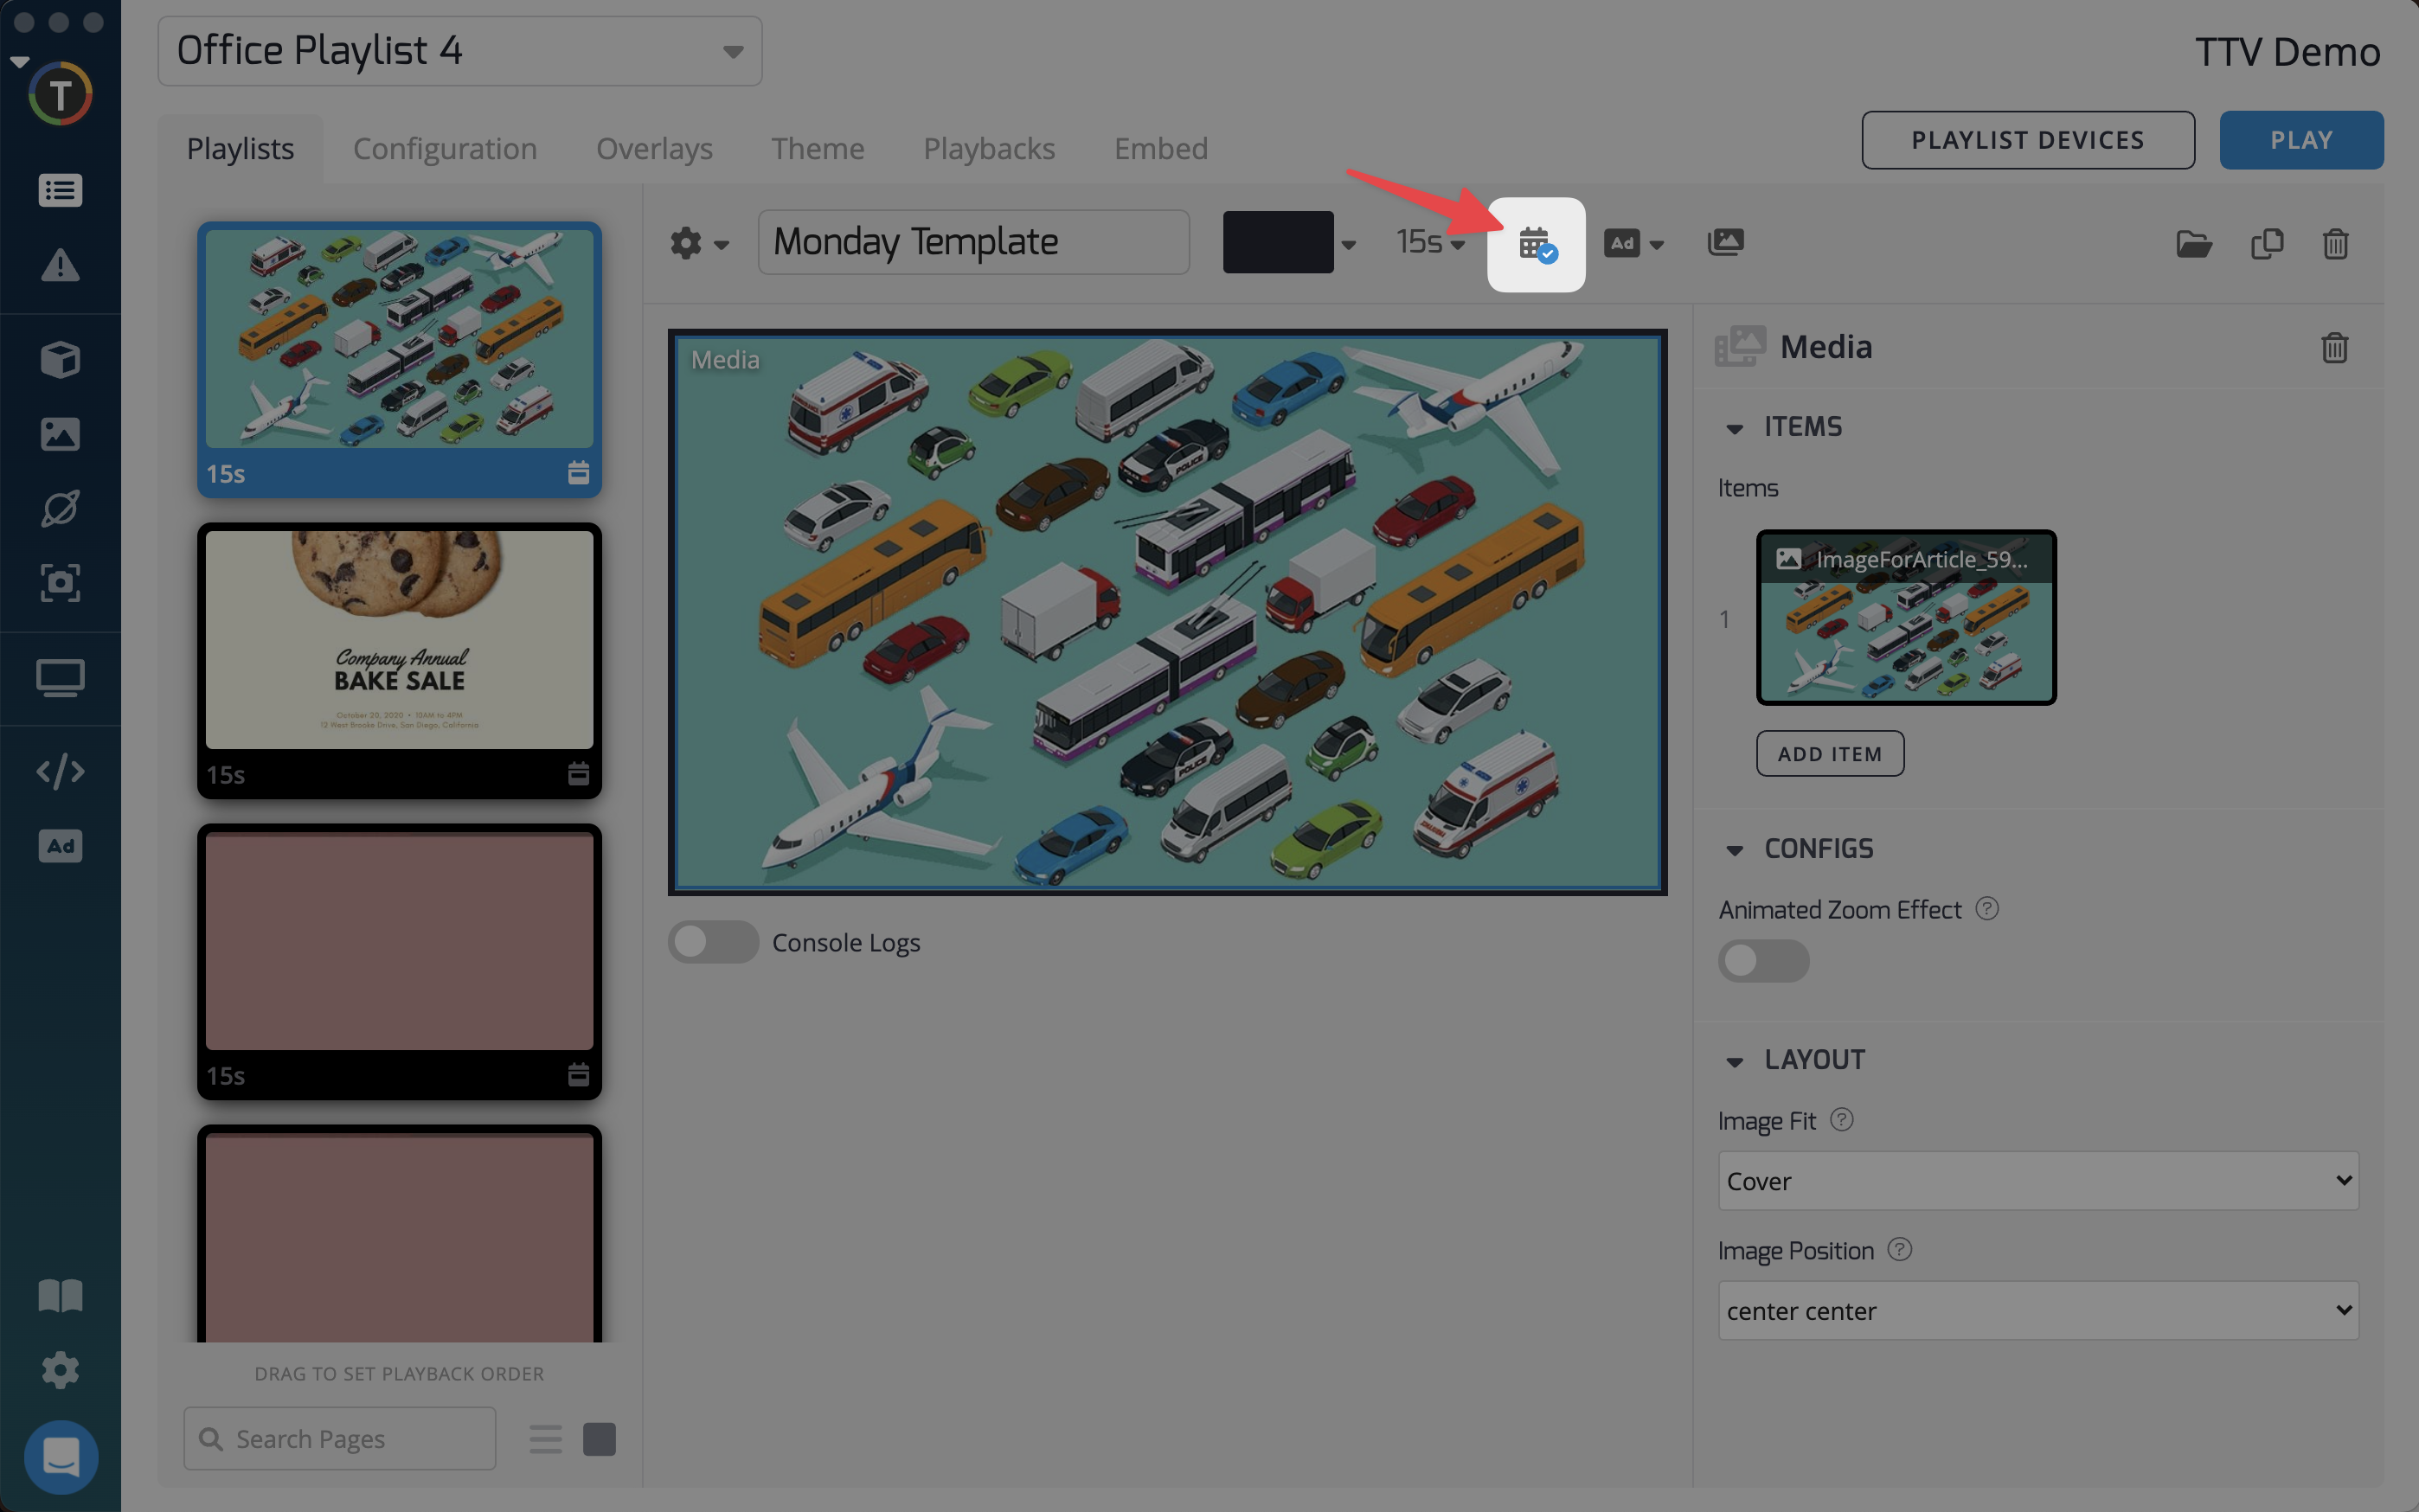This screenshot has height=1512, width=2419.
Task: Toggle the Animated Zoom Effect switch
Action: tap(1762, 960)
